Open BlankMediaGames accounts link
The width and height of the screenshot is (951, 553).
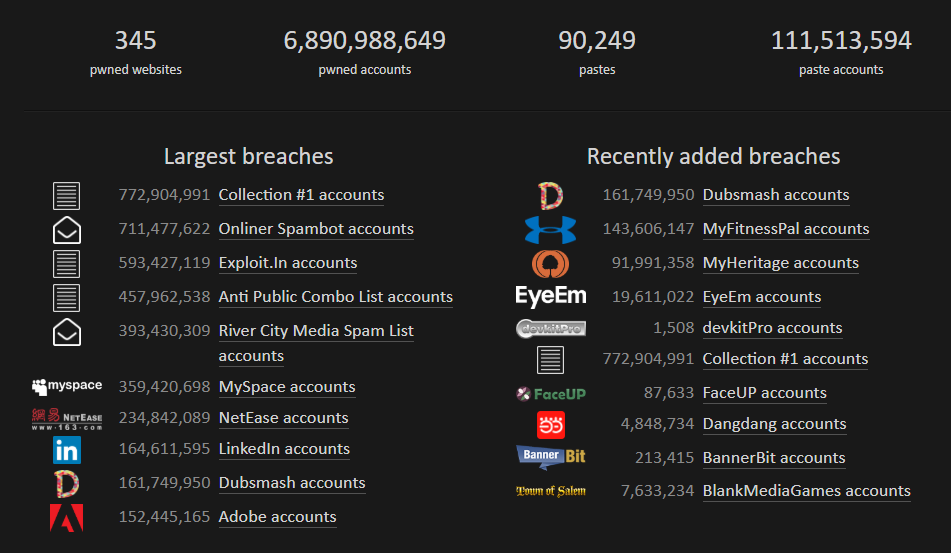pyautogui.click(x=807, y=491)
